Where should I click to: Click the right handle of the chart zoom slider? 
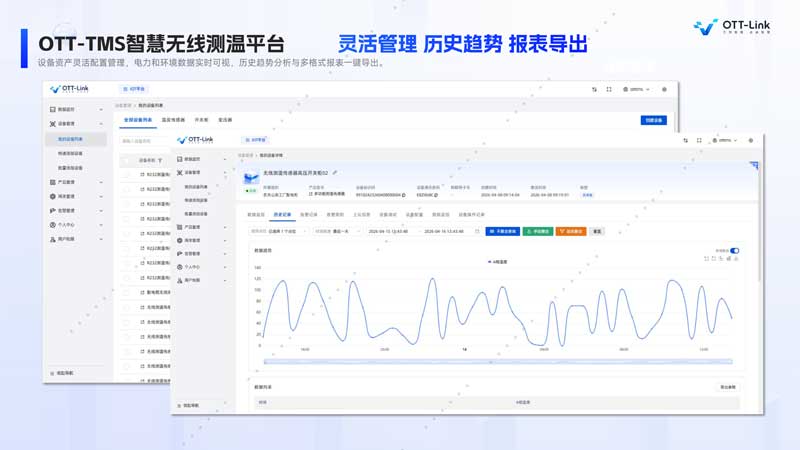[x=732, y=362]
